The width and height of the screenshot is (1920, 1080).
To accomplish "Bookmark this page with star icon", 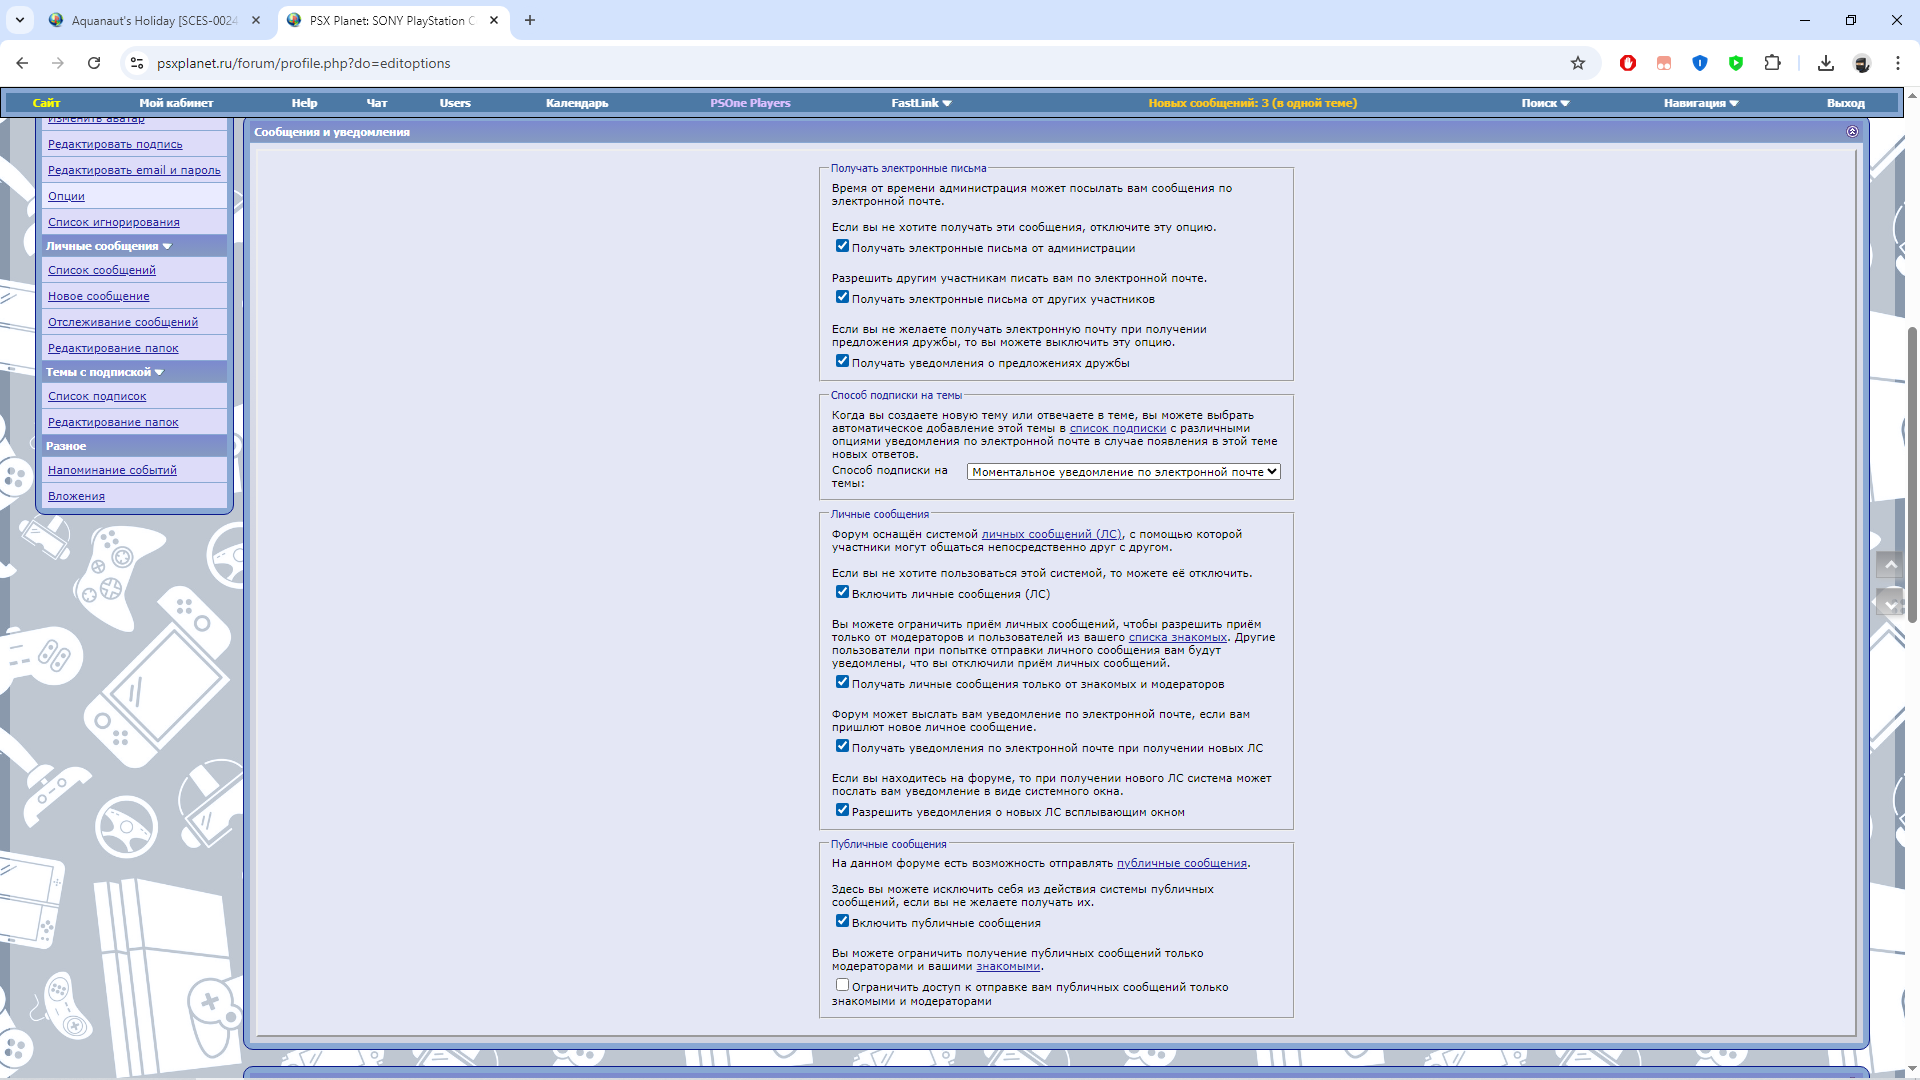I will (x=1578, y=63).
